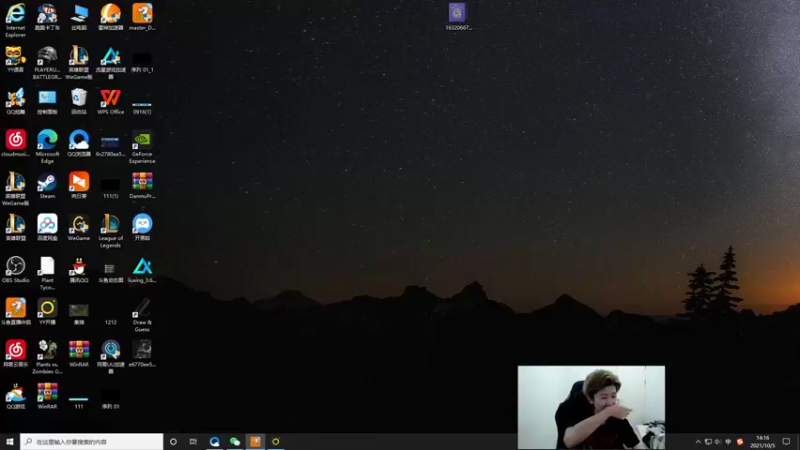
Task: Open QQ浏览器 desktop shortcut
Action: pos(79,143)
